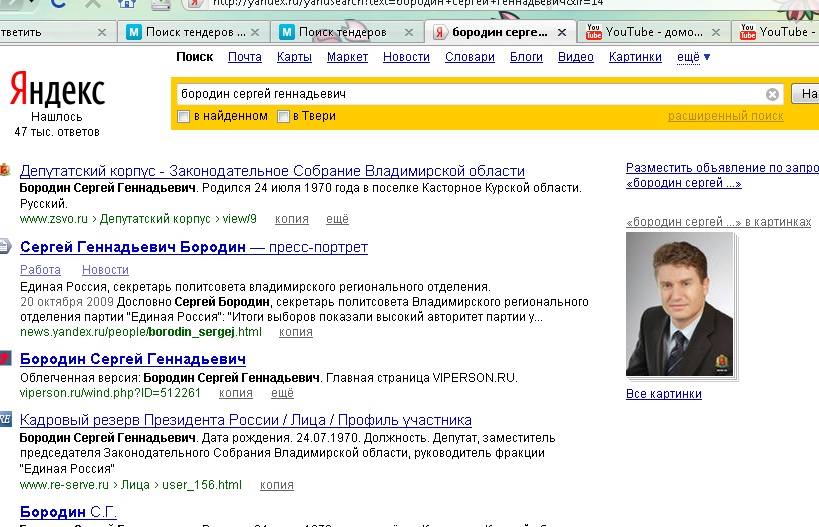Open Сергей Геннадьевич Бородин пресс-портрет result
The image size is (819, 527).
point(194,247)
